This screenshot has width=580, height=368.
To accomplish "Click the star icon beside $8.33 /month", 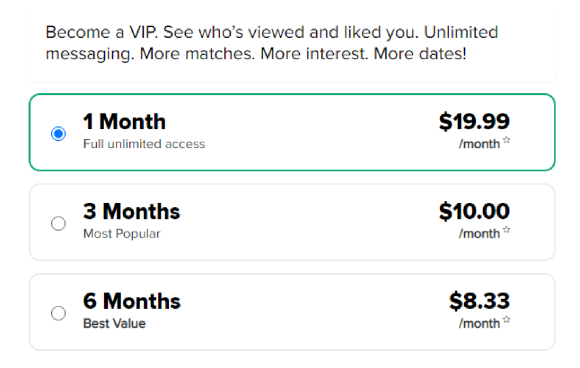I will (506, 320).
